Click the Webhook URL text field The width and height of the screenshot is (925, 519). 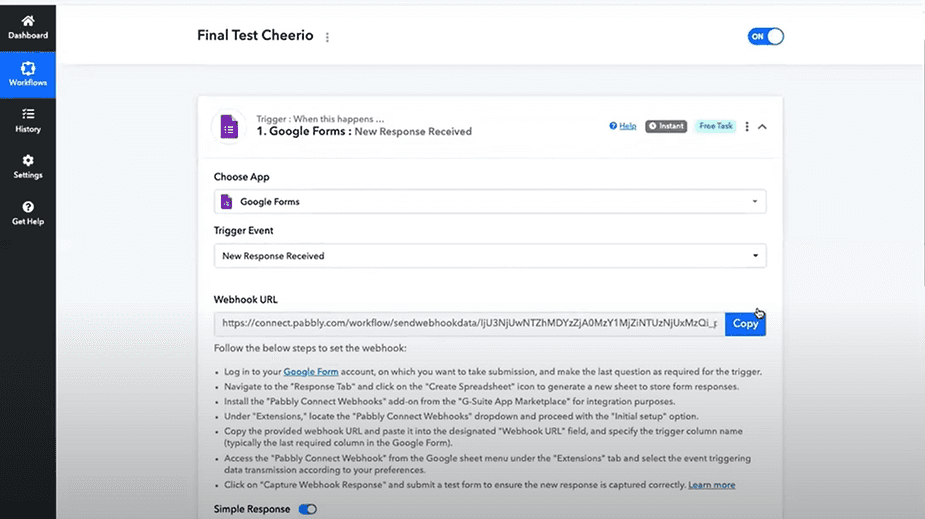tap(469, 324)
